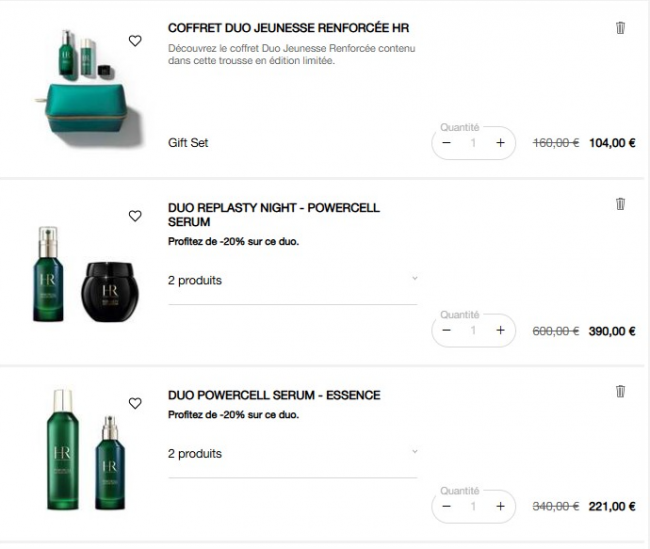
Task: Reduce quantity for Duo Replasty Night
Action: [x=446, y=330]
